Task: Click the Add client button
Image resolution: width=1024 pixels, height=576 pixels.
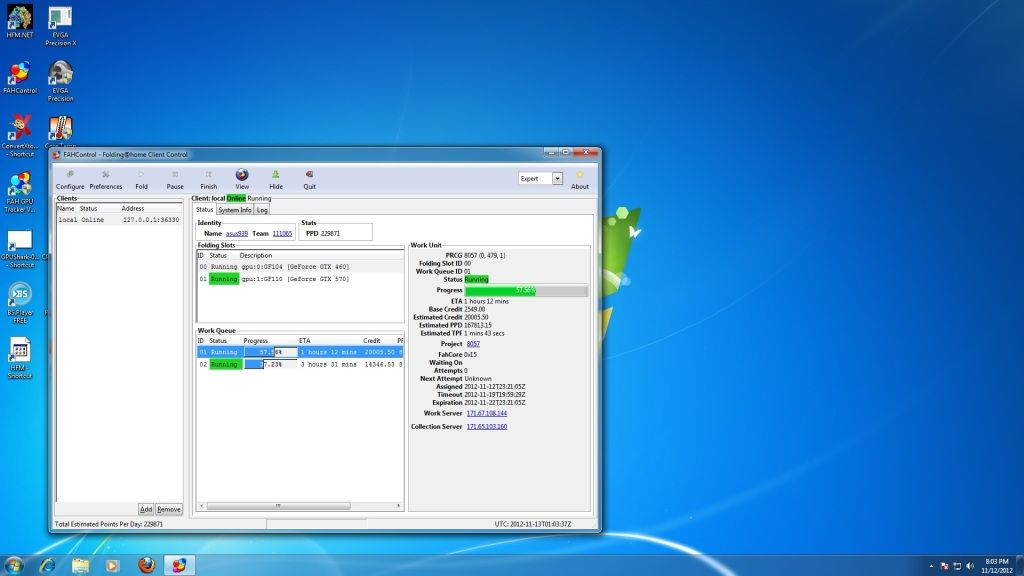Action: coord(146,509)
